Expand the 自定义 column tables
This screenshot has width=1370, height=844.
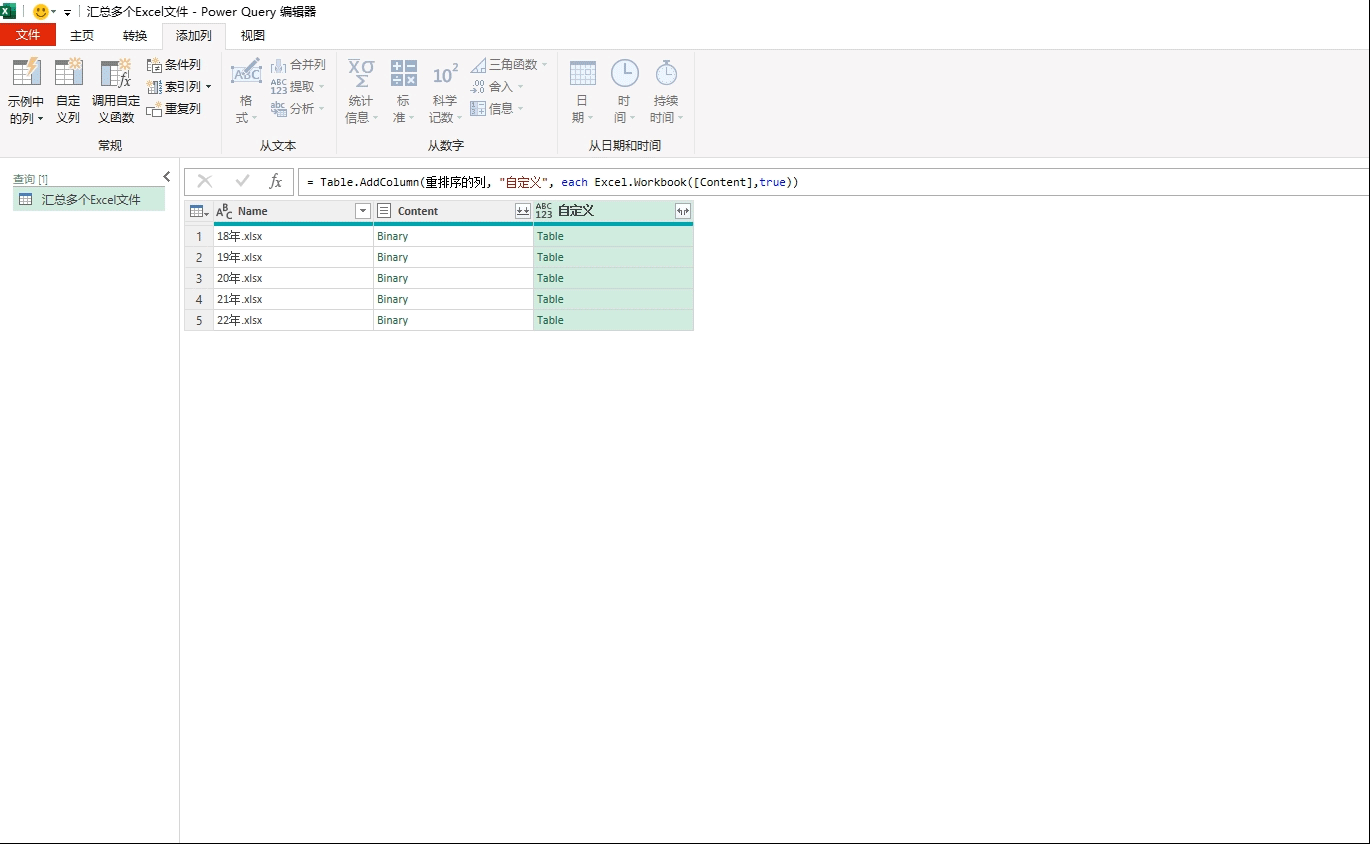(683, 211)
